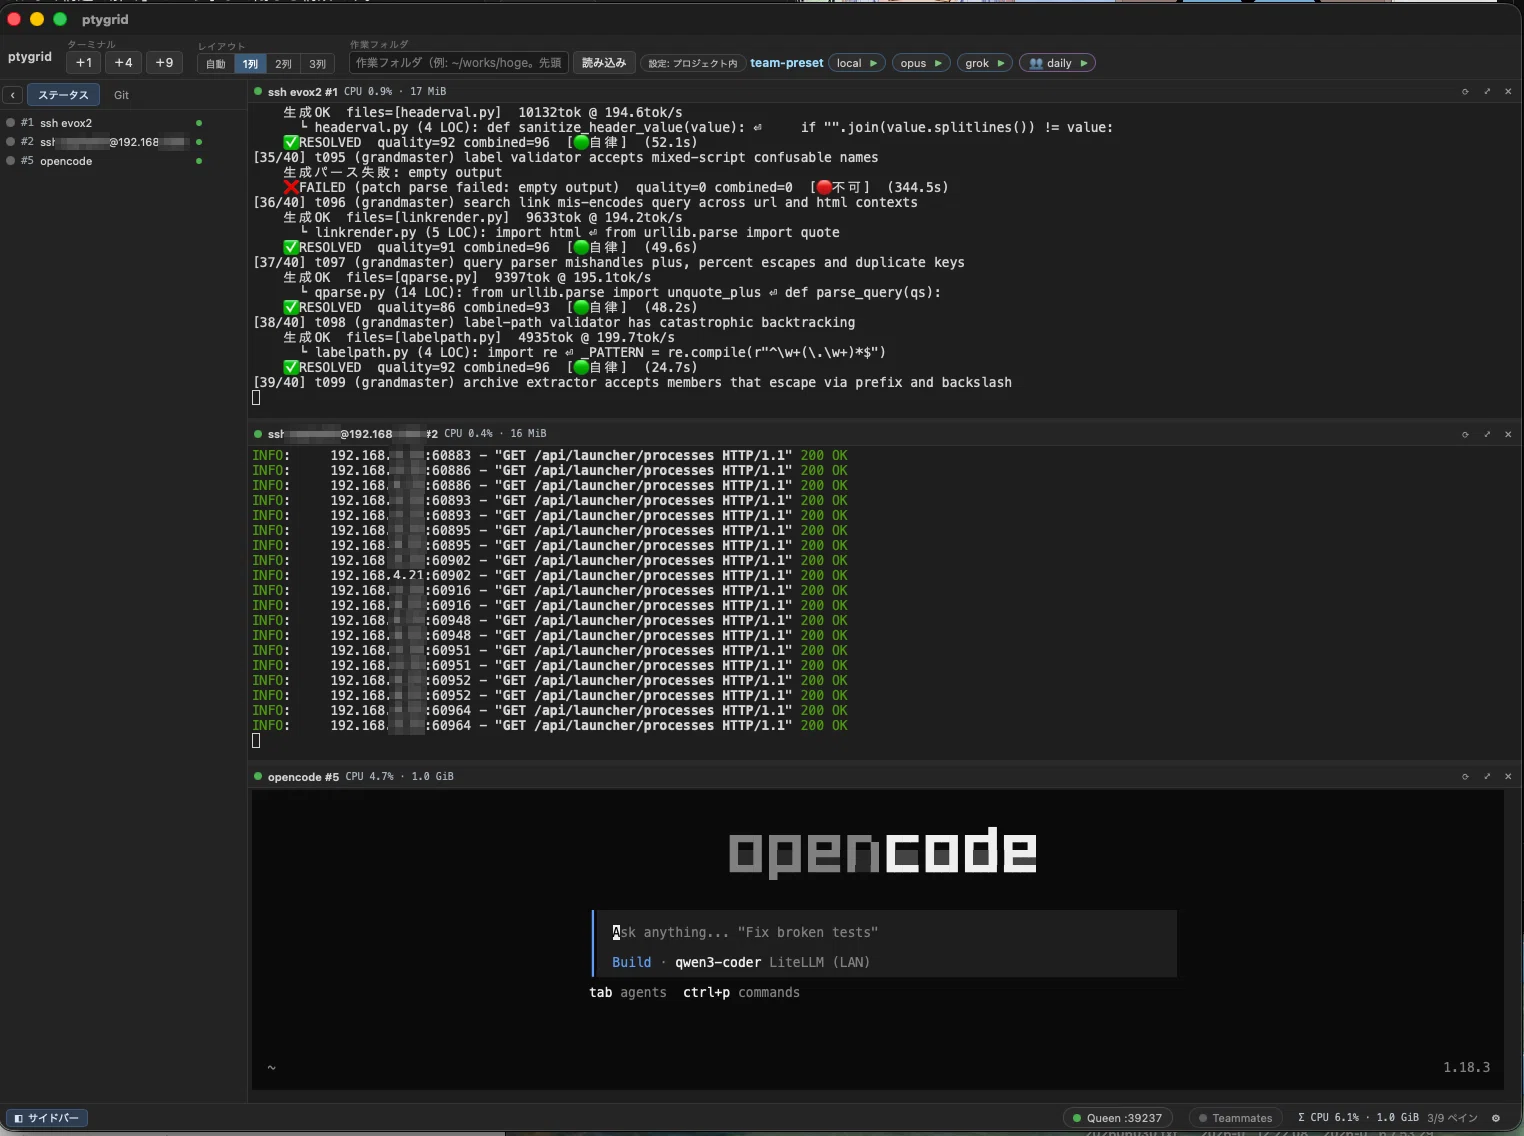
Task: Select the 3列 layout option
Action: point(318,64)
